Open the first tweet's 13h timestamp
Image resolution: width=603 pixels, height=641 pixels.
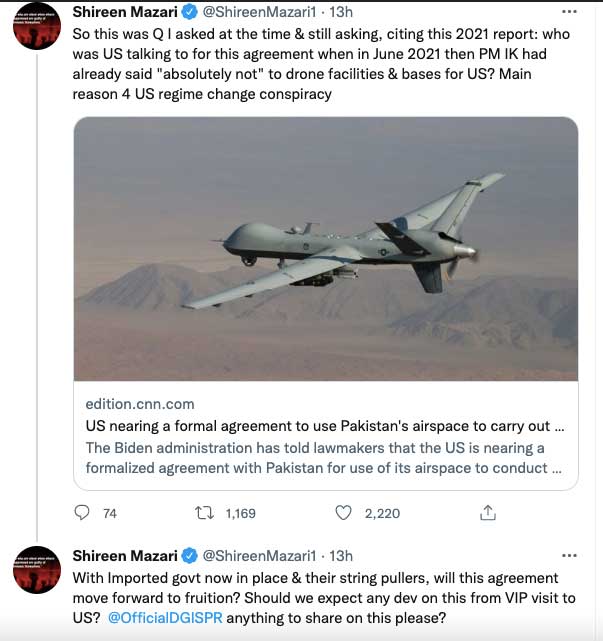(x=340, y=12)
